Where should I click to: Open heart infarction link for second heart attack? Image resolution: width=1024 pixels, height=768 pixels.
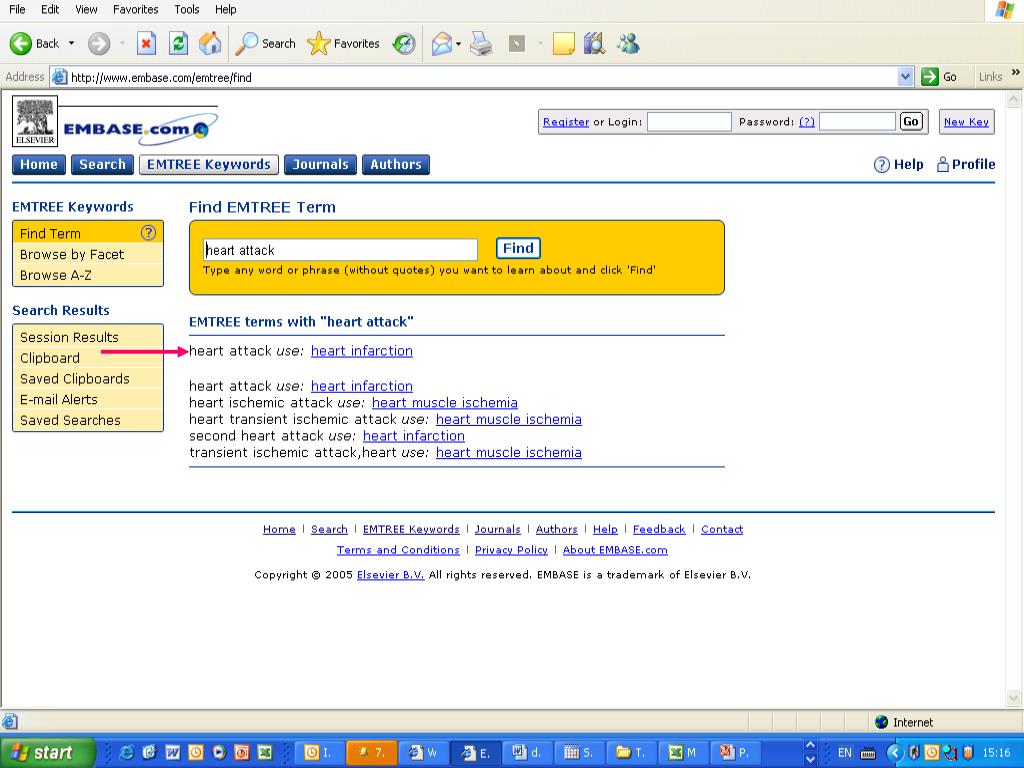[414, 436]
